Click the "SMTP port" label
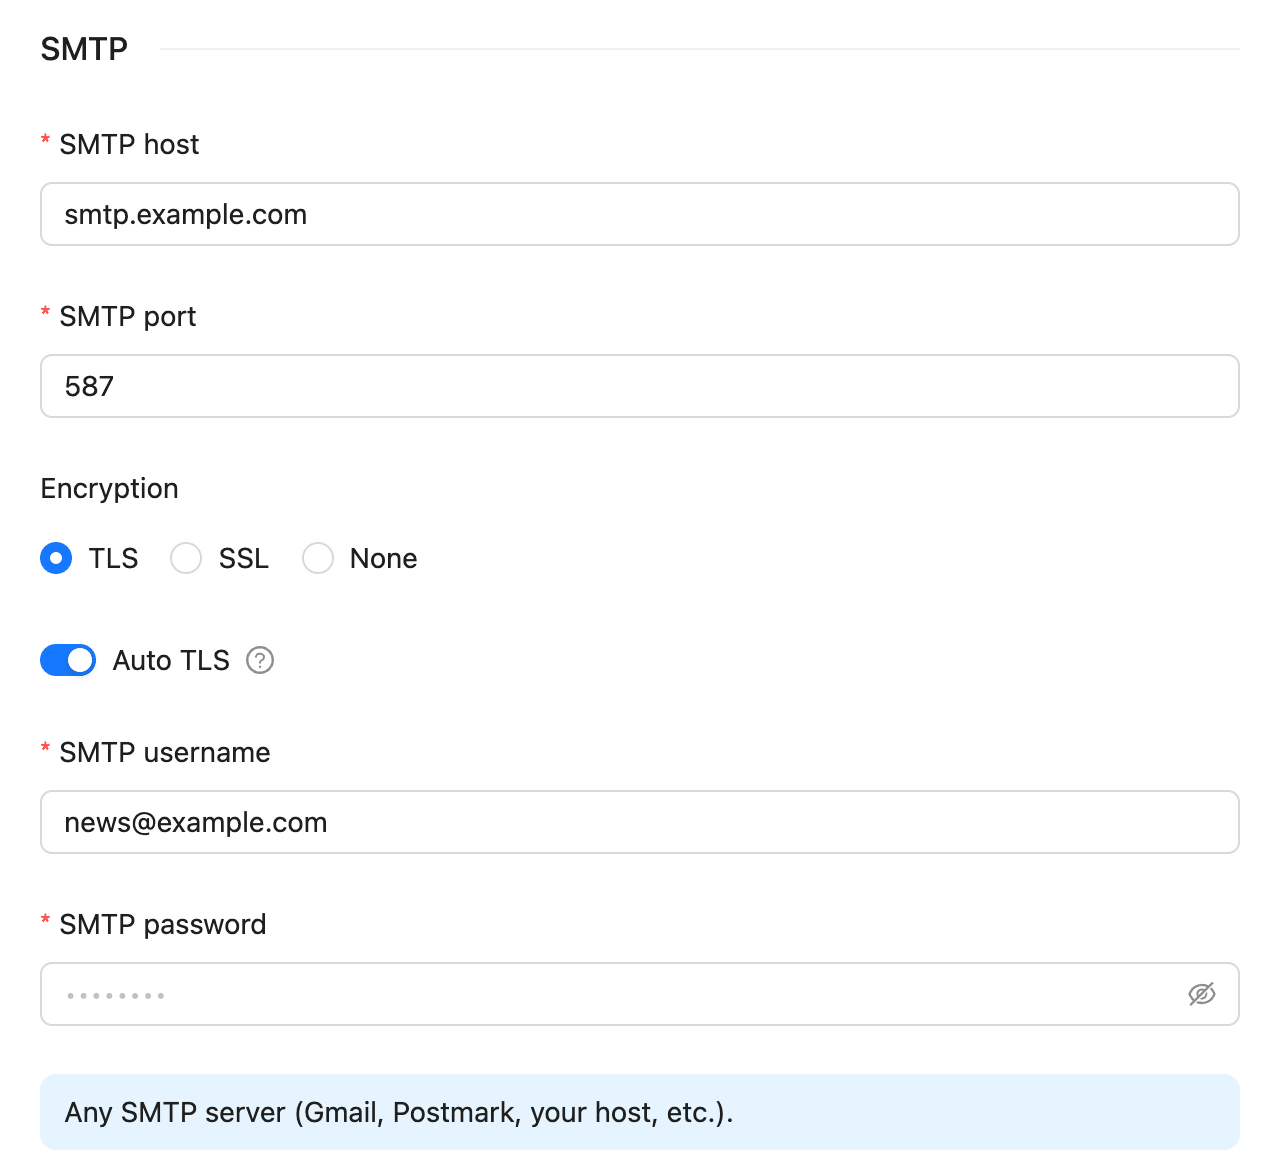Image resolution: width=1280 pixels, height=1174 pixels. coord(128,316)
